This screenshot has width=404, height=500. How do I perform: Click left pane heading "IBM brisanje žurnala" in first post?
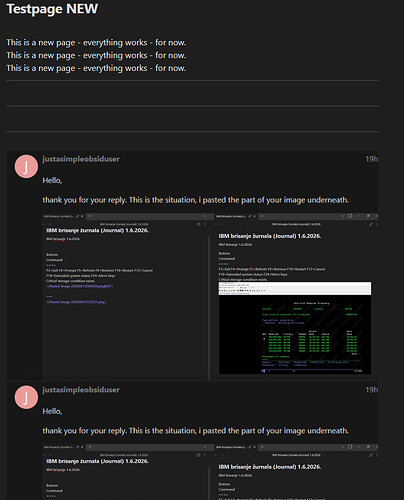coord(97,230)
